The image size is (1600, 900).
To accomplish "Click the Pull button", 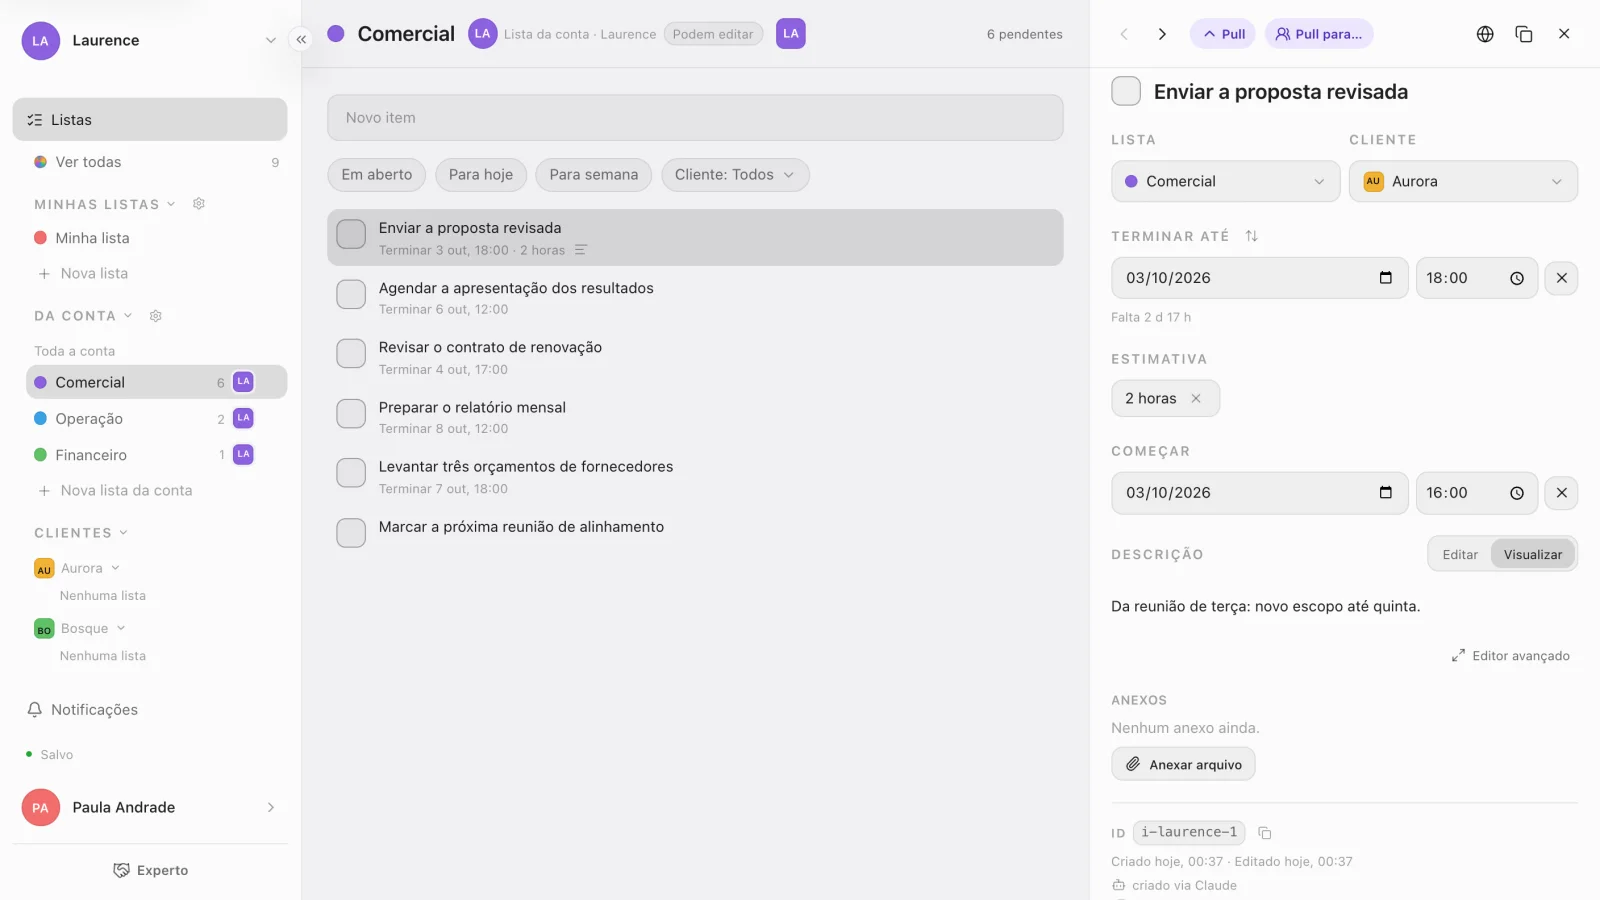I will click(1223, 34).
